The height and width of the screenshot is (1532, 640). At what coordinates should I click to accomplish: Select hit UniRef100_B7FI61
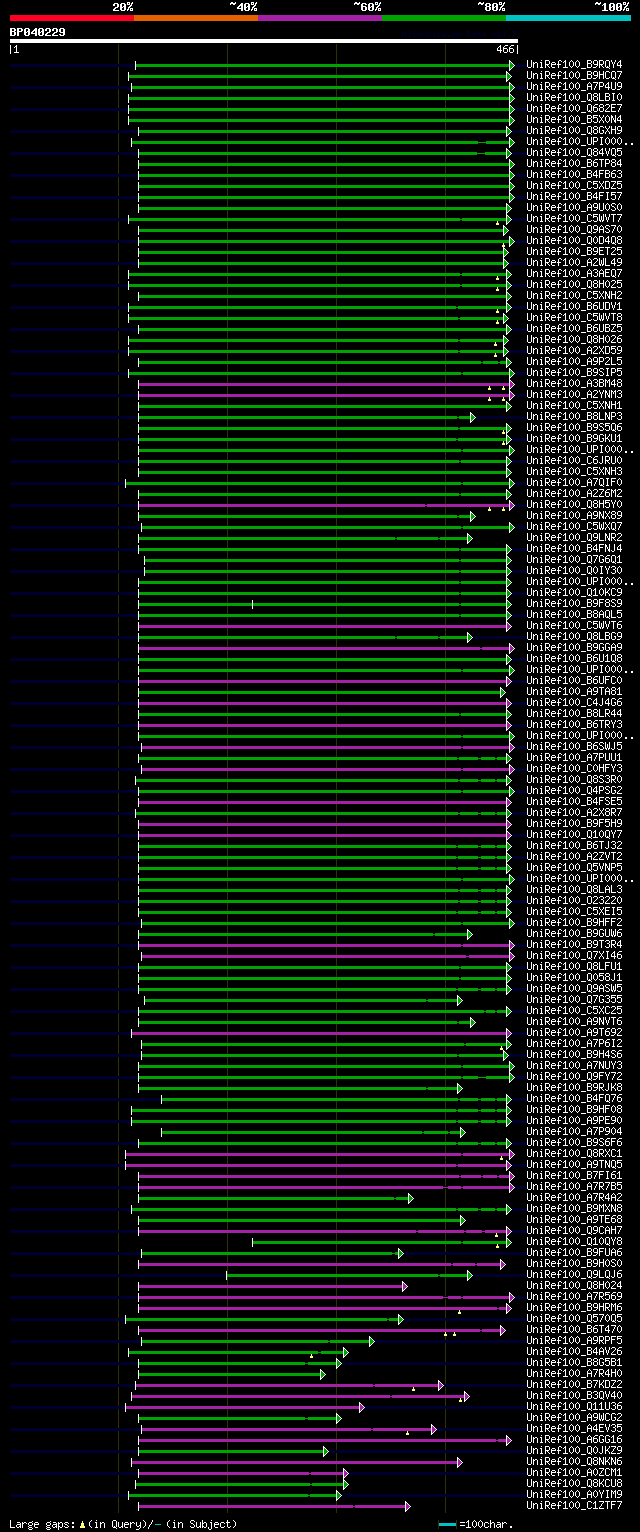point(574,1176)
